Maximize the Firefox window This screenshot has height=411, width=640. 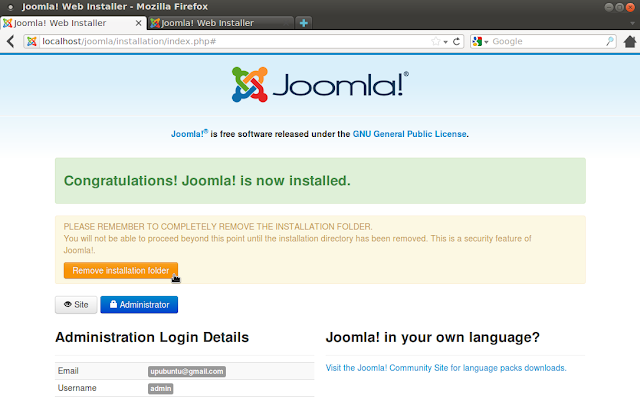pos(619,7)
